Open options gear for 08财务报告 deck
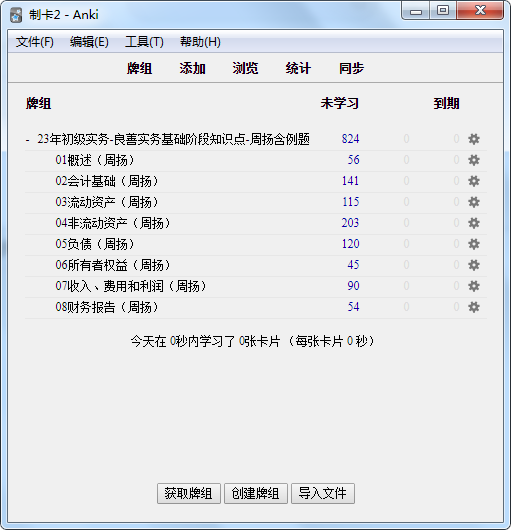 (x=474, y=307)
